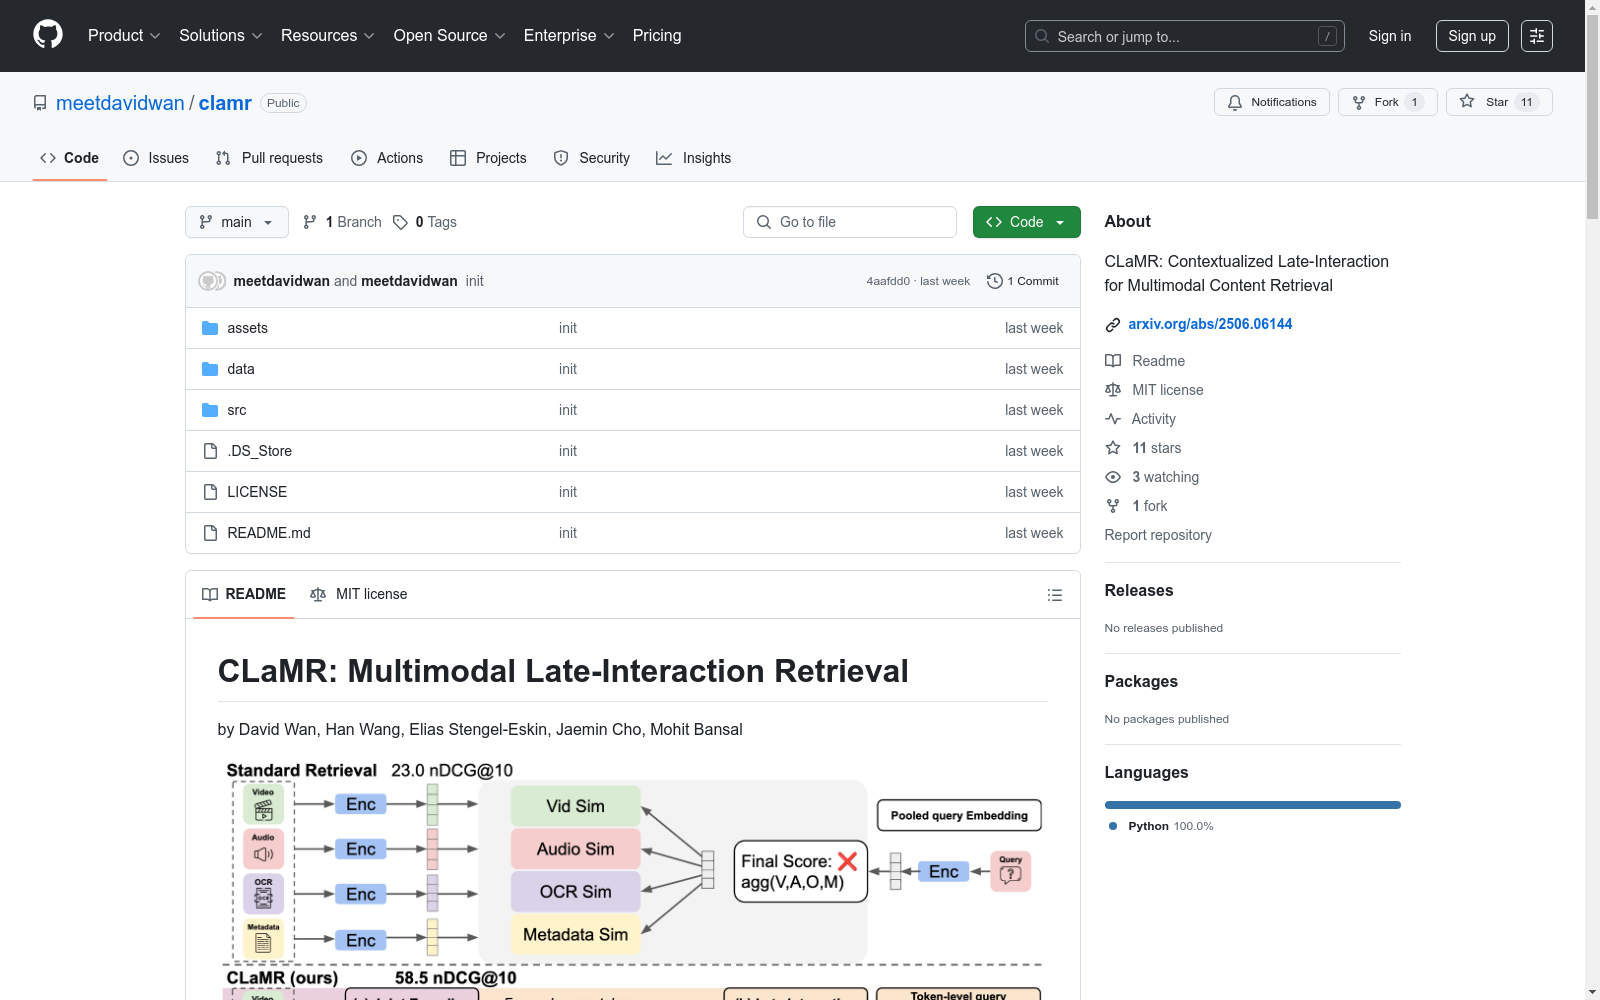Open the green Code dropdown button
The width and height of the screenshot is (1600, 1000).
coord(1026,222)
